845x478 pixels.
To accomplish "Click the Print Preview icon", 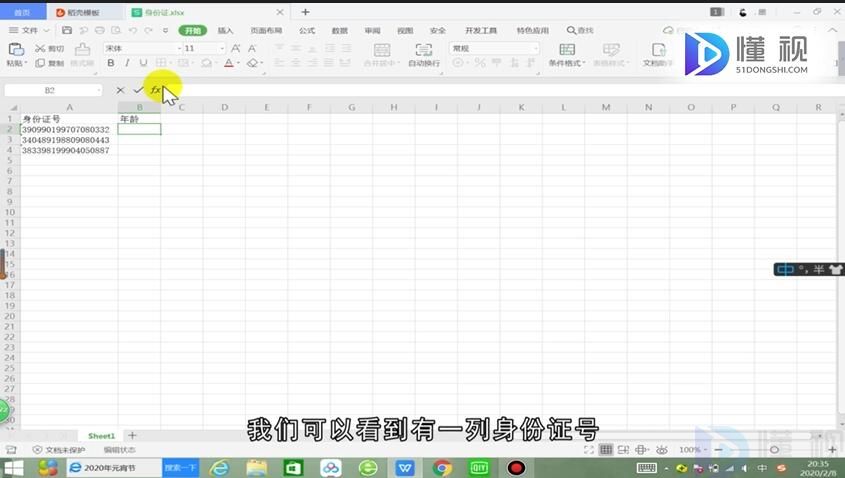I will coord(116,30).
